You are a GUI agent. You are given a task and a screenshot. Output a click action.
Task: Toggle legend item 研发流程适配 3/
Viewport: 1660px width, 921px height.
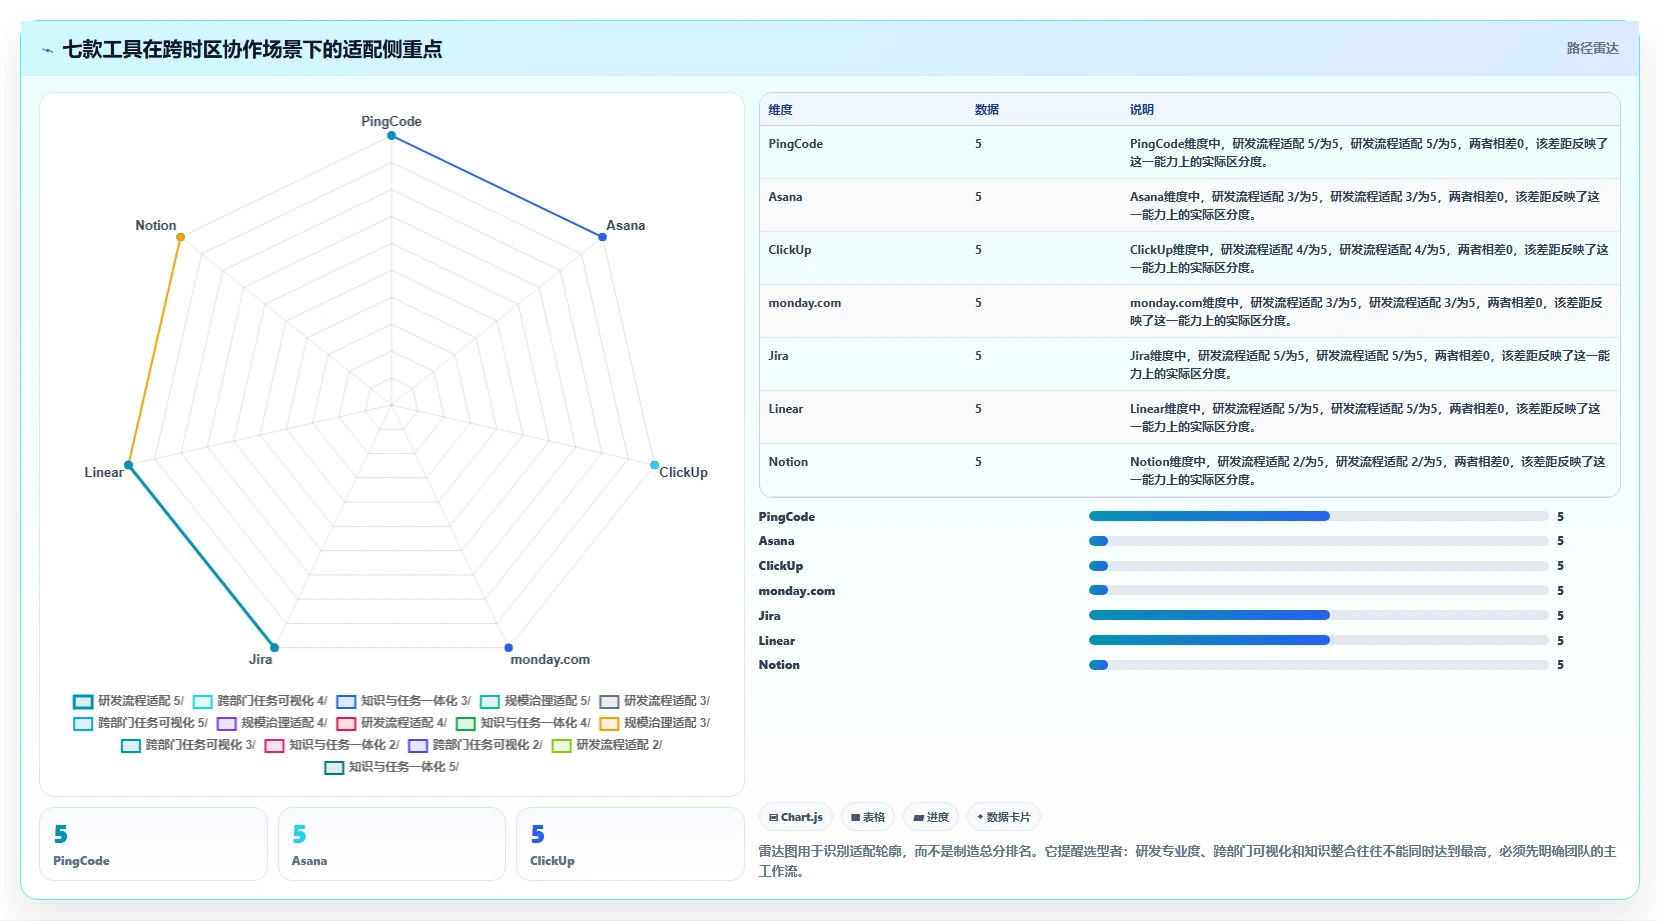tap(655, 701)
